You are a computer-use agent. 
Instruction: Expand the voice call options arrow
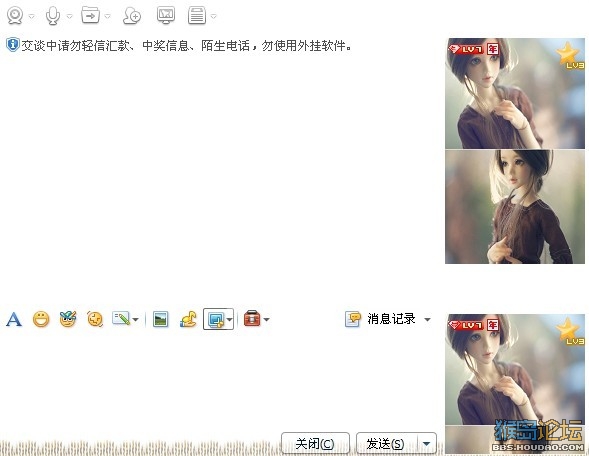point(69,16)
